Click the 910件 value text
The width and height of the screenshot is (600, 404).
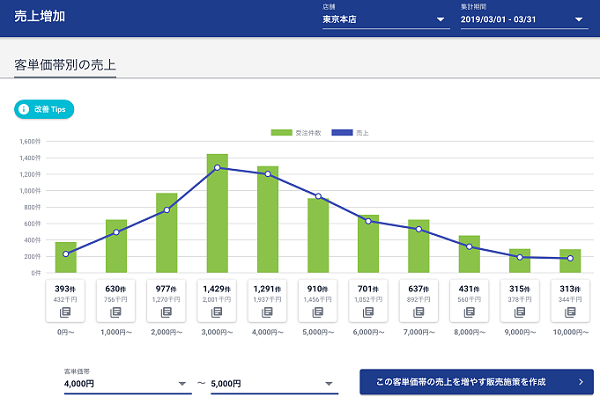coord(318,289)
